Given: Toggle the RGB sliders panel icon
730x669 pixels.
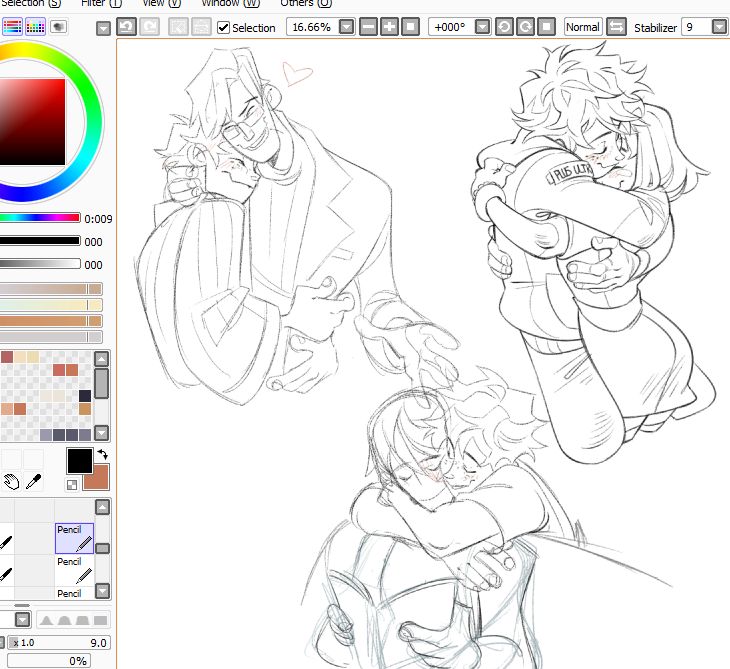Looking at the screenshot, I should pos(12,27).
